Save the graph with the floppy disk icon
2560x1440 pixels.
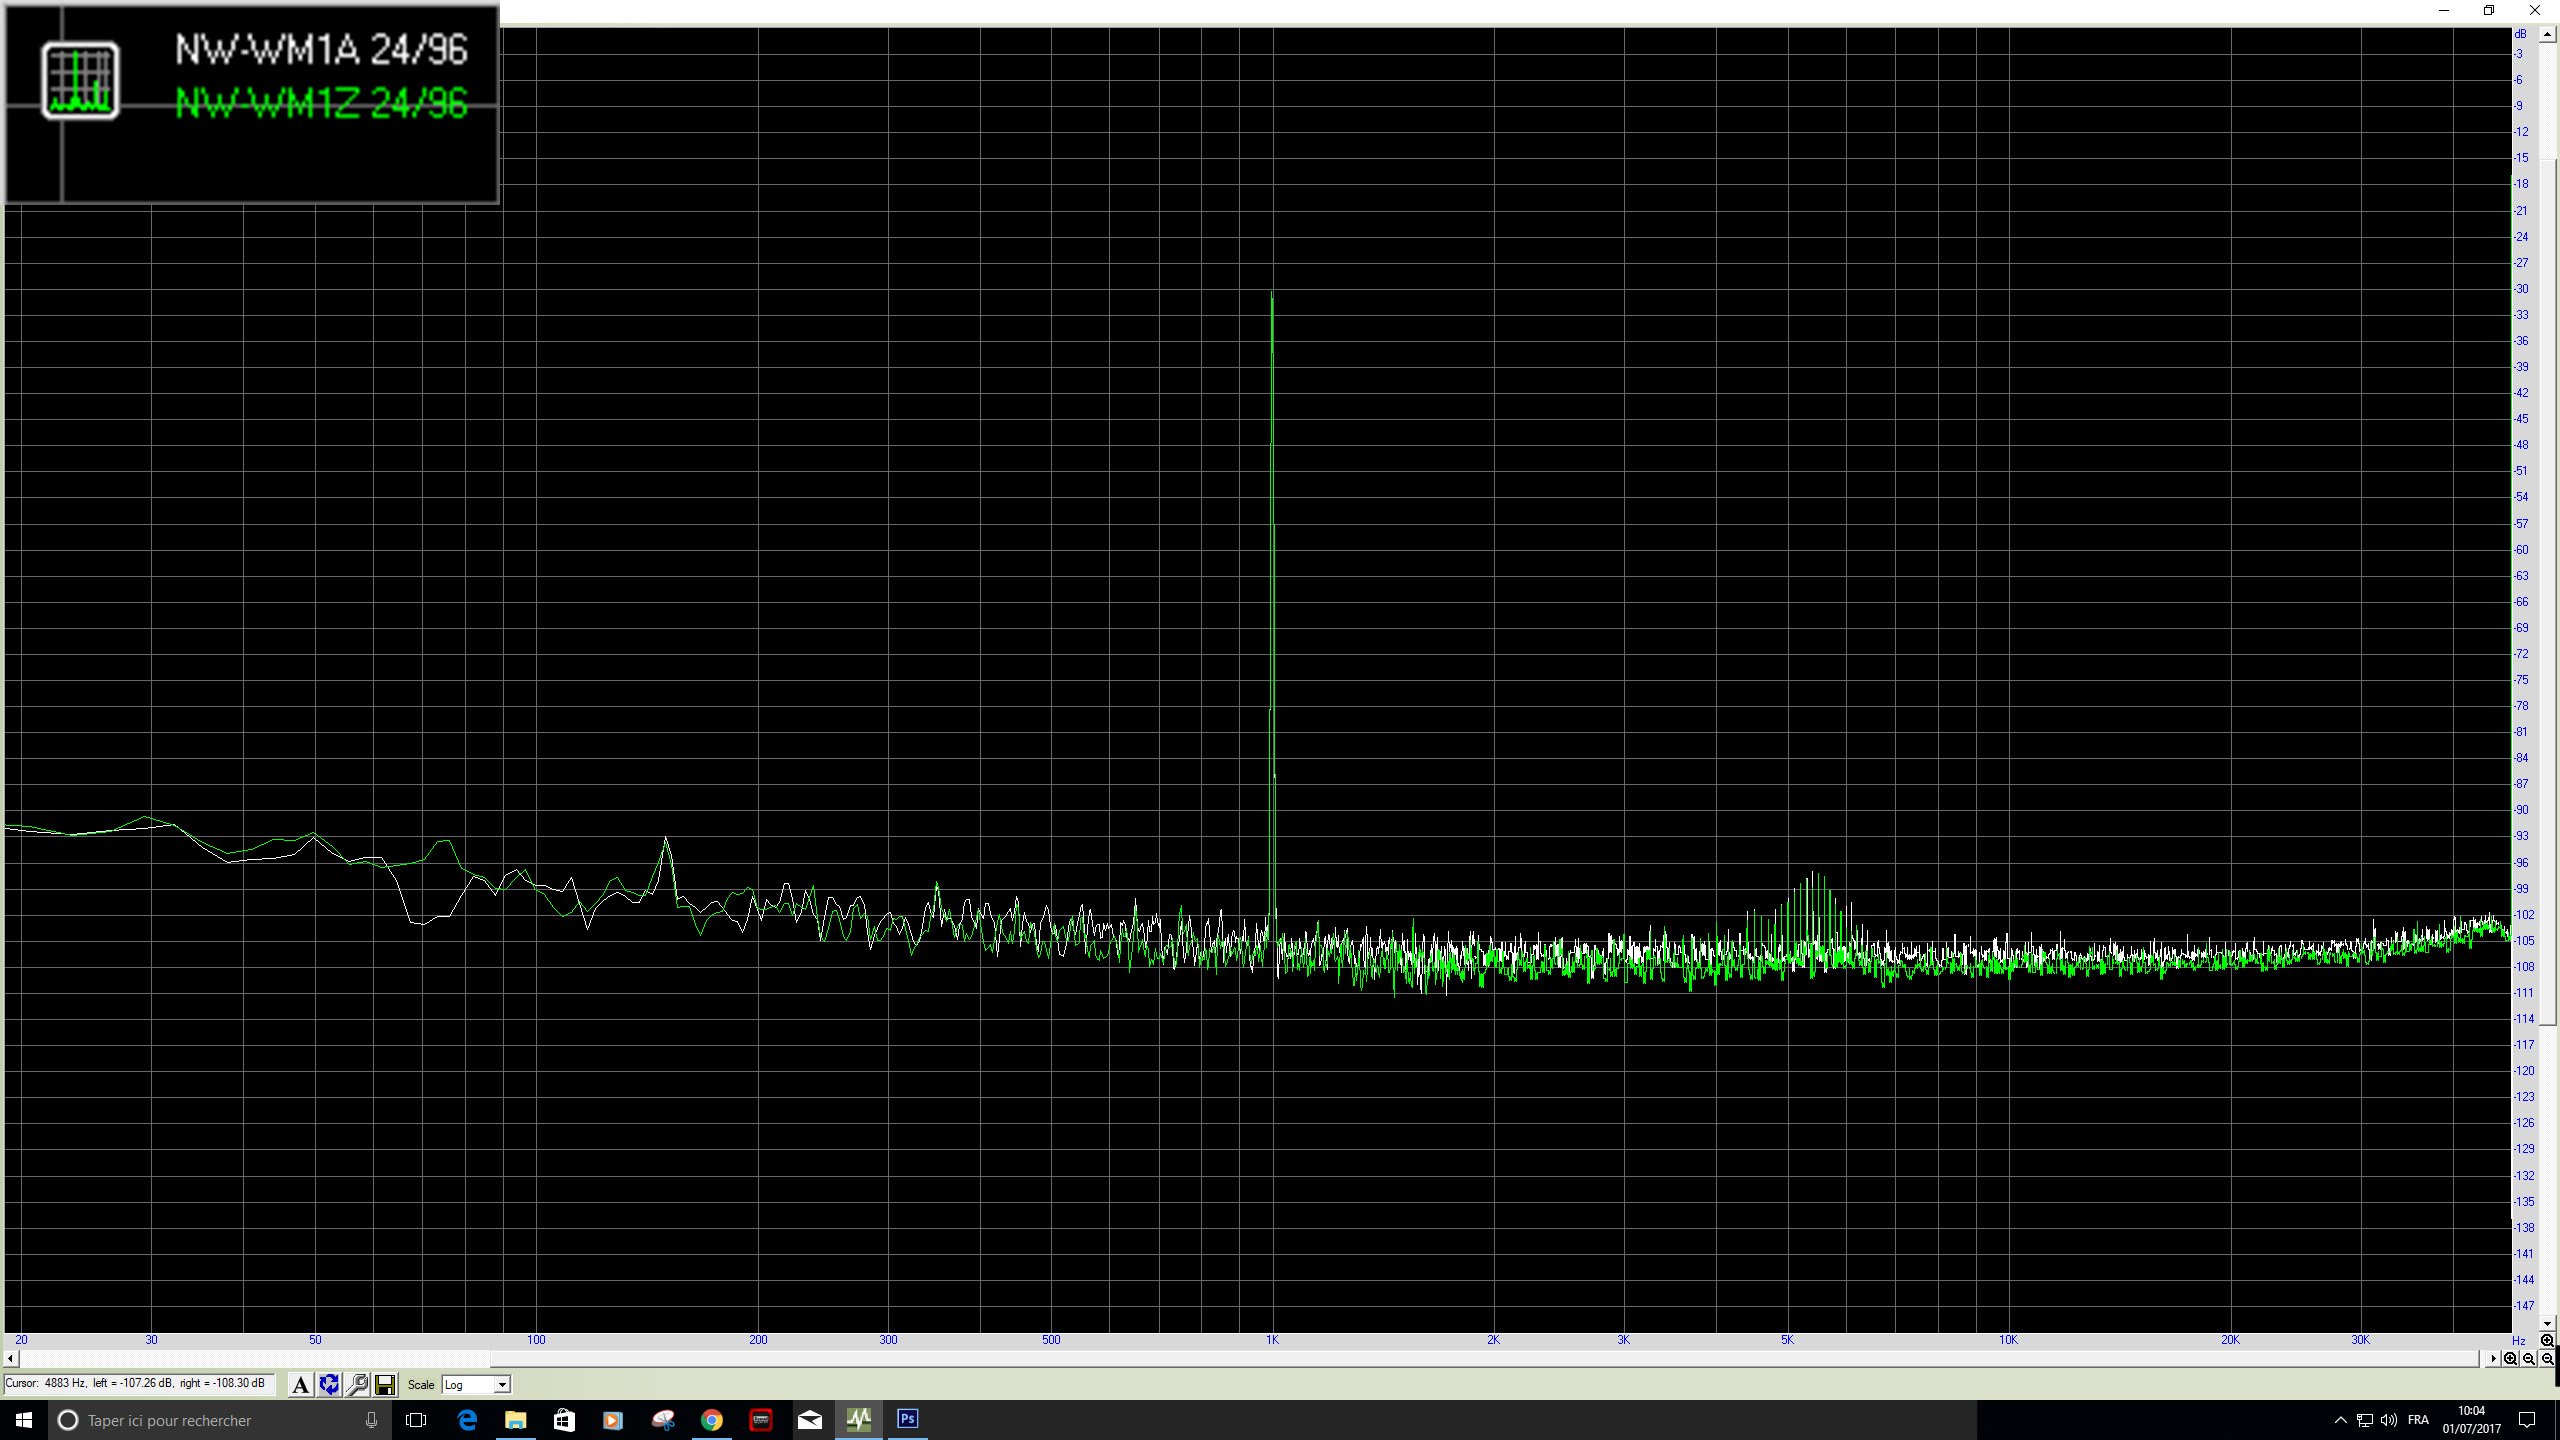tap(385, 1385)
